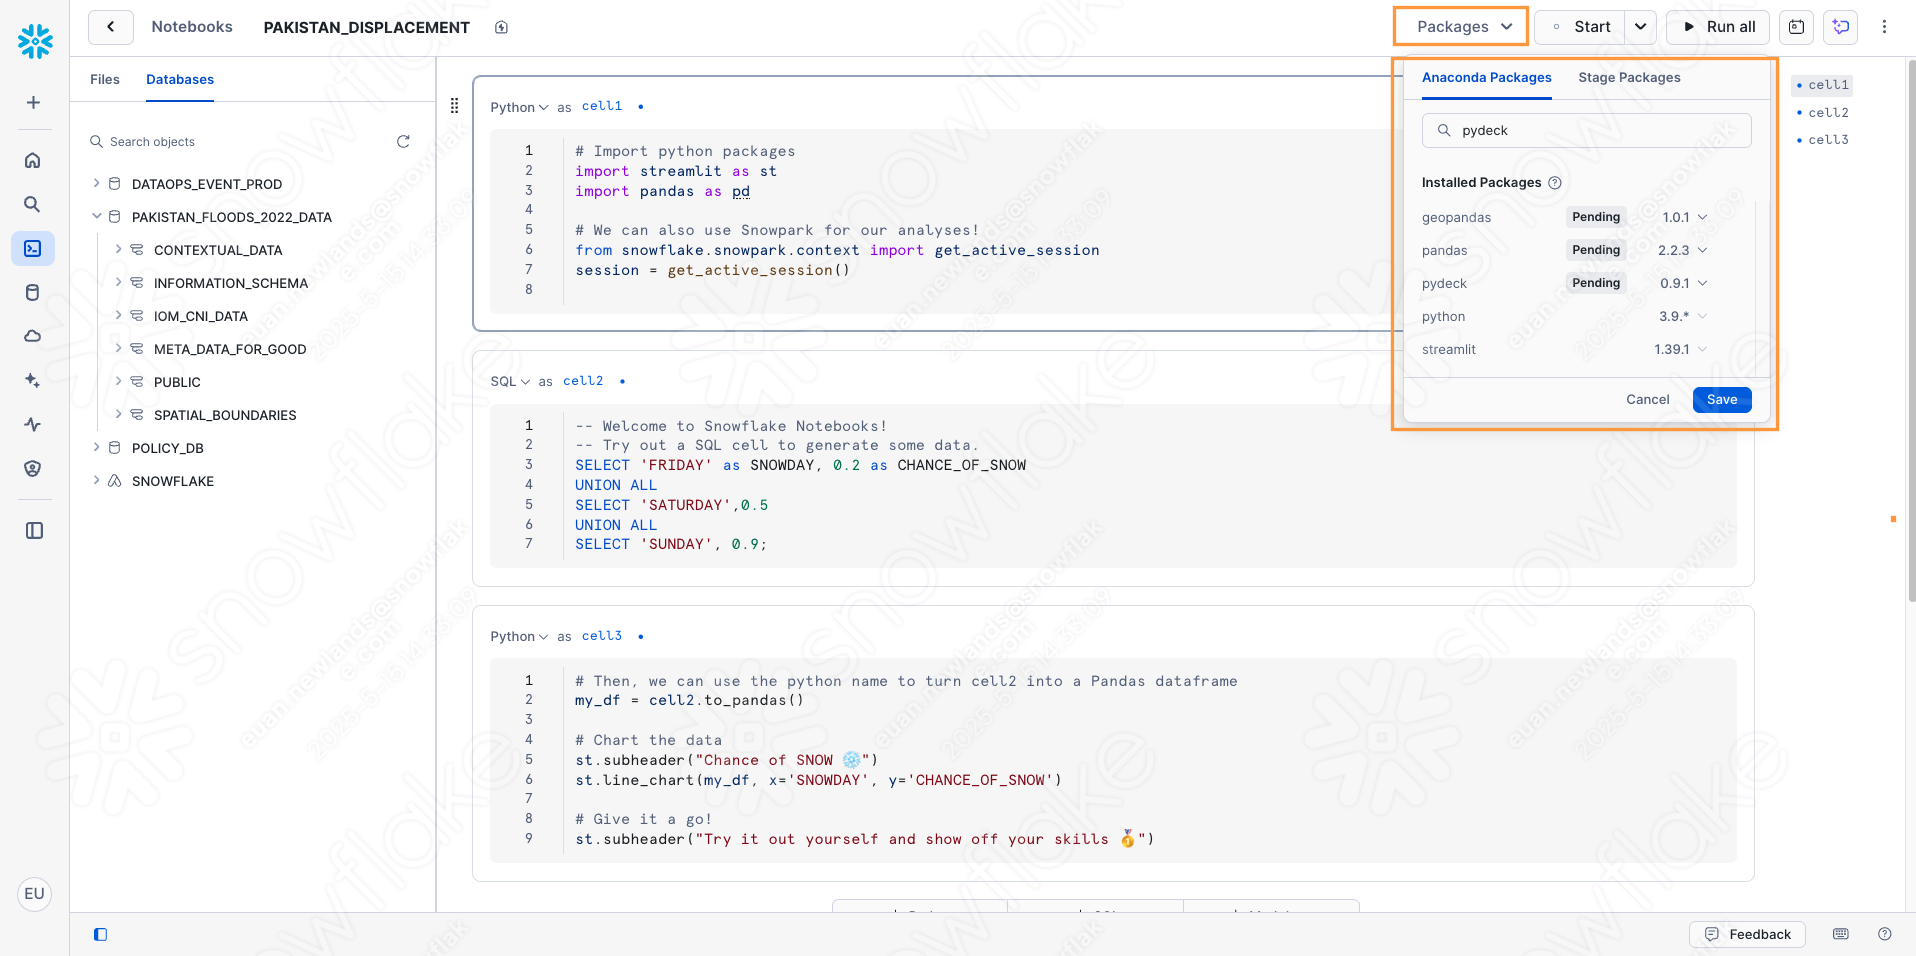Open the Start session dropdown arrow
The image size is (1916, 956).
1640,27
